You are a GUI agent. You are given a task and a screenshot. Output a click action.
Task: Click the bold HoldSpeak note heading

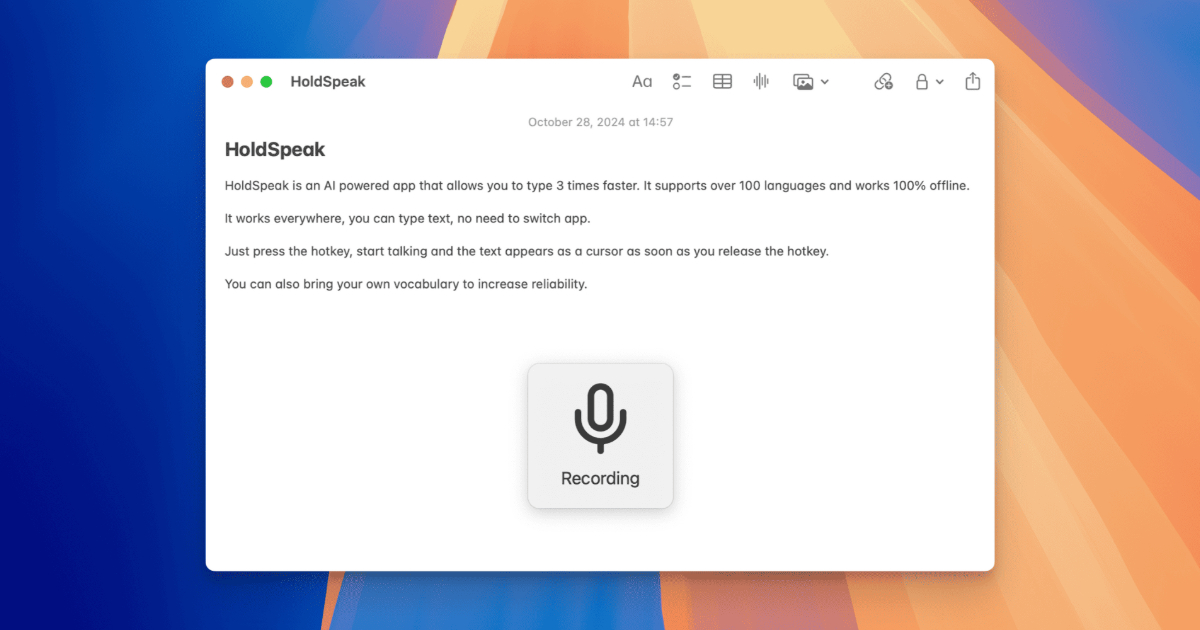(275, 150)
